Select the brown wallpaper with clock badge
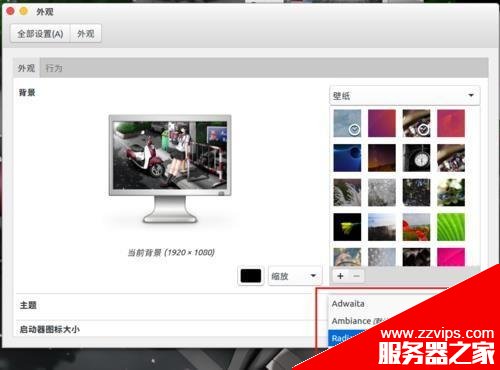This screenshot has width=500, height=370. pos(416,123)
